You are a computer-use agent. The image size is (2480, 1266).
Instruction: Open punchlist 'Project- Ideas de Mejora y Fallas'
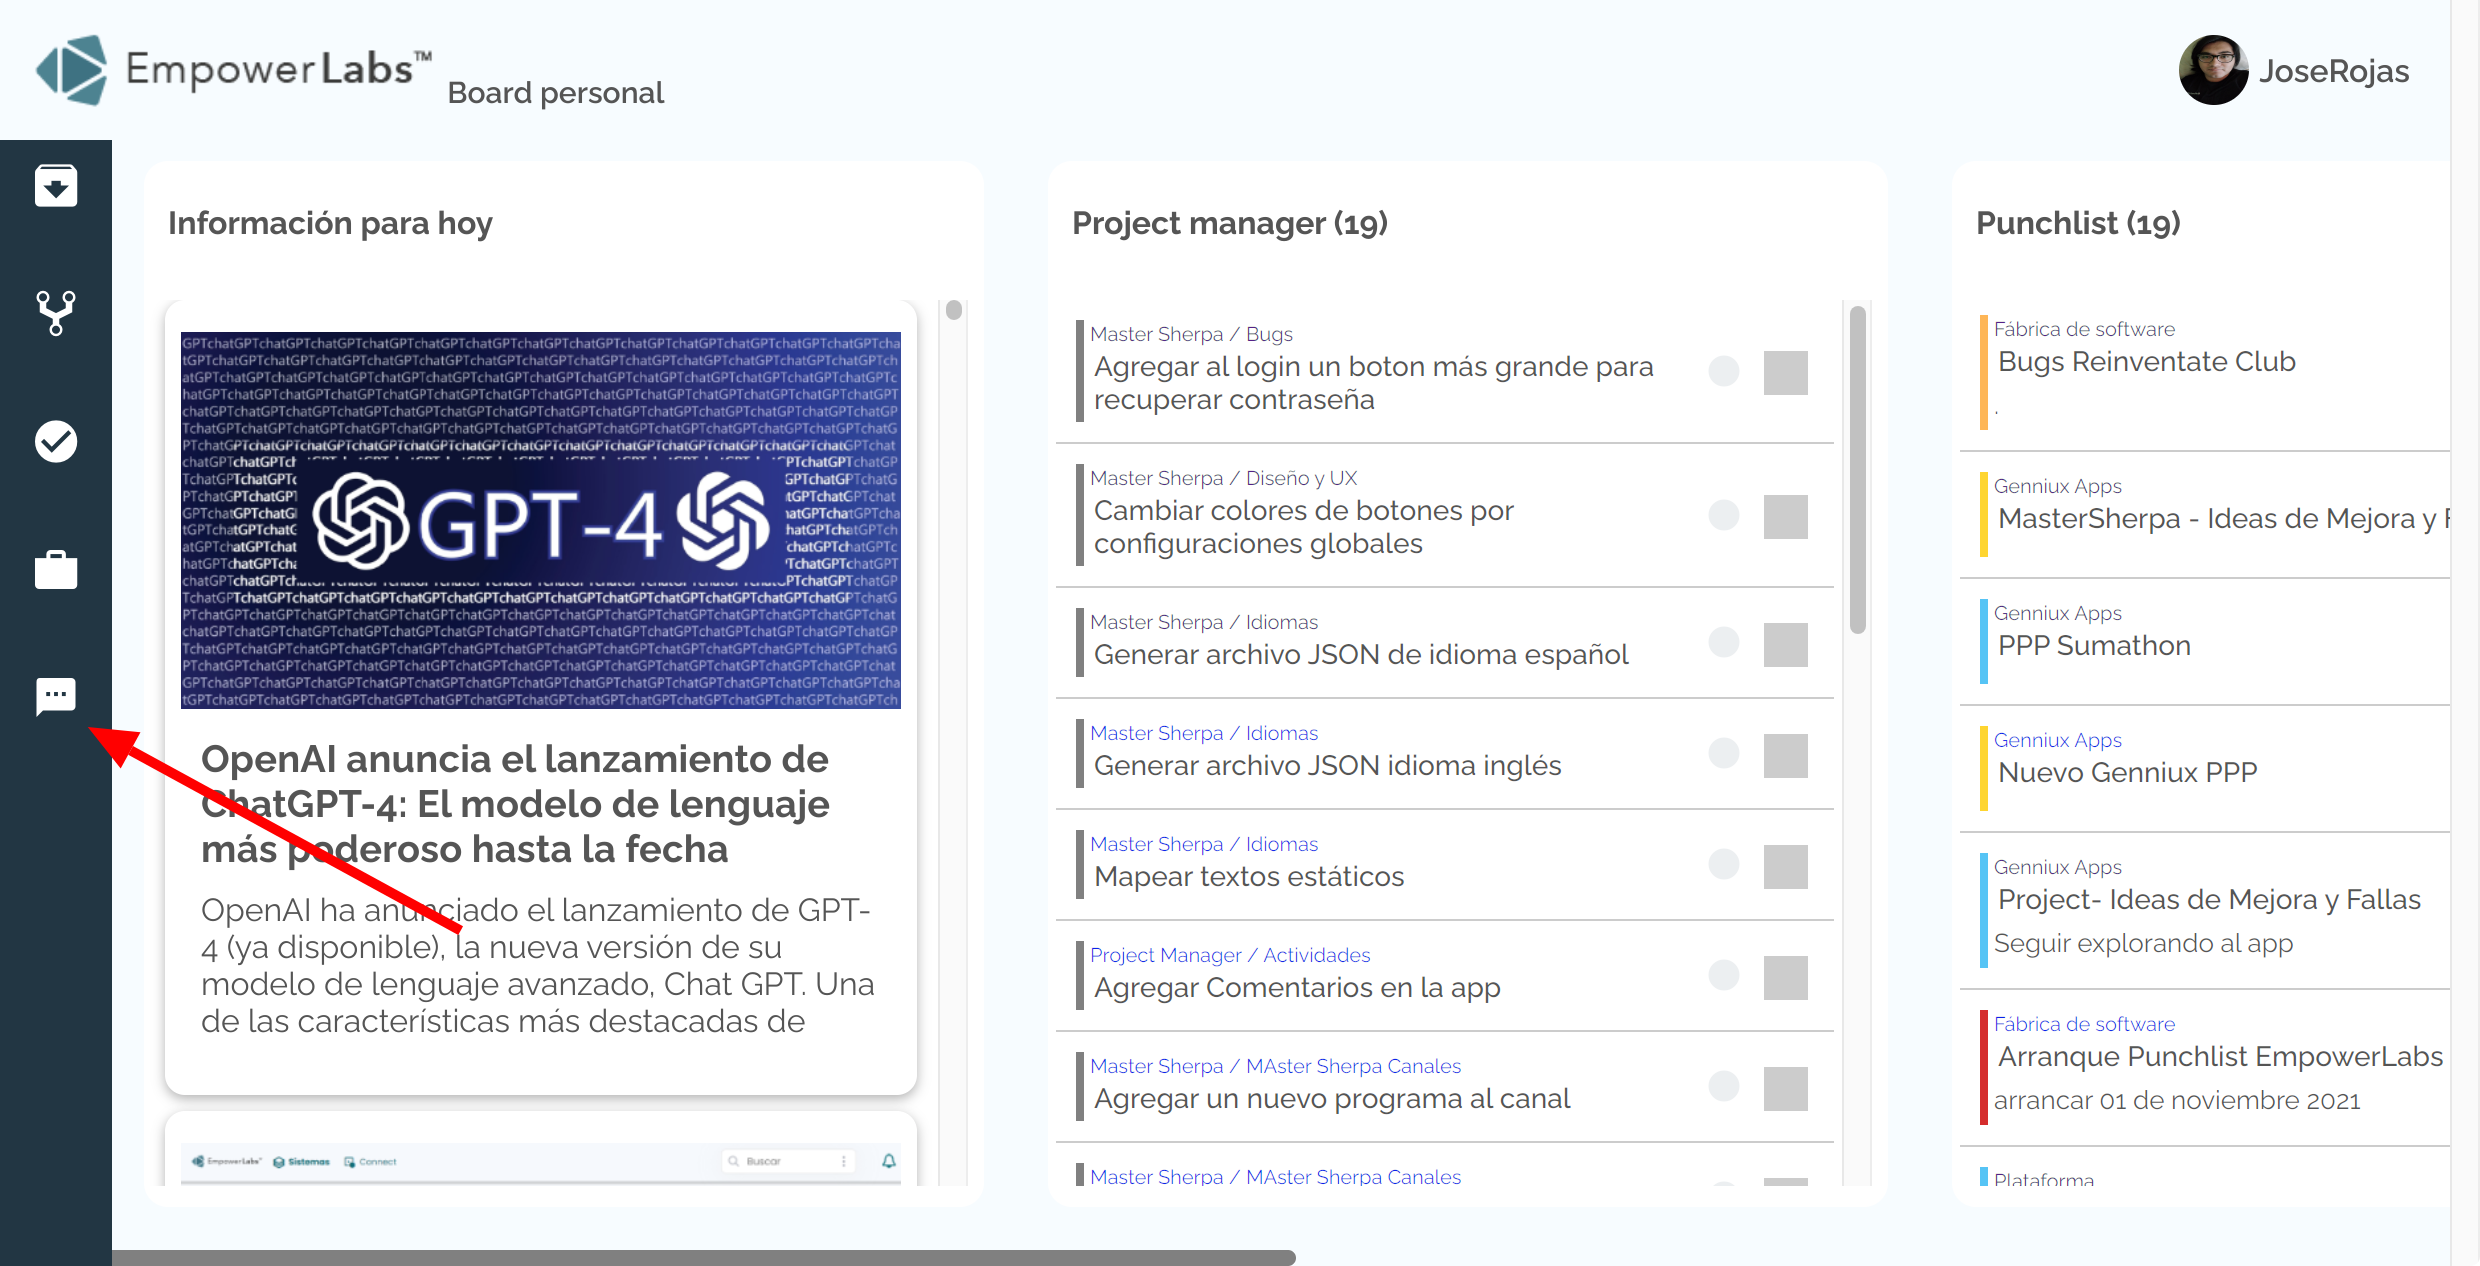[2209, 899]
